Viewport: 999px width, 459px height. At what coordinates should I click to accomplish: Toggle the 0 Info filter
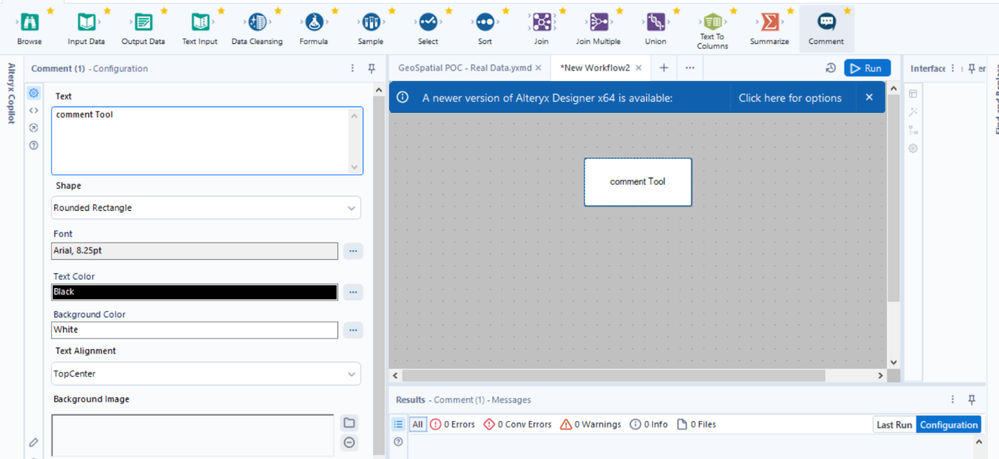[x=649, y=425]
